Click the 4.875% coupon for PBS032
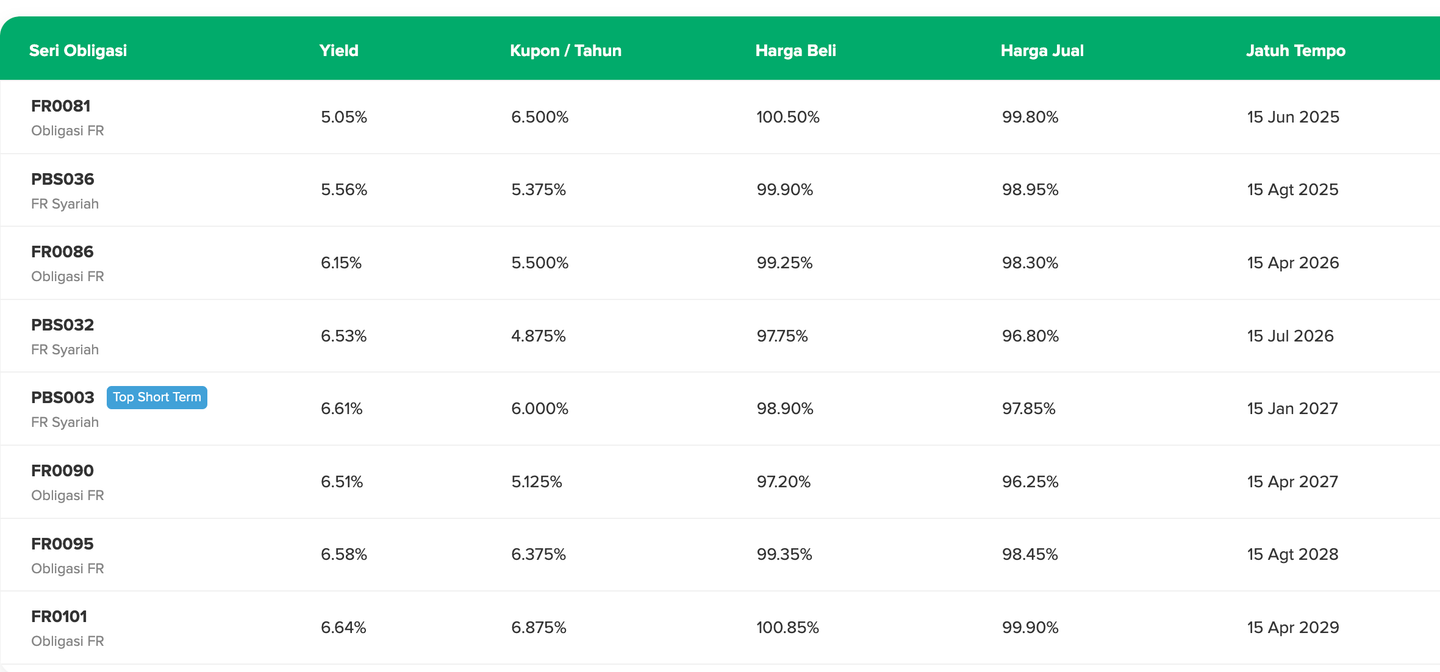 [x=538, y=336]
